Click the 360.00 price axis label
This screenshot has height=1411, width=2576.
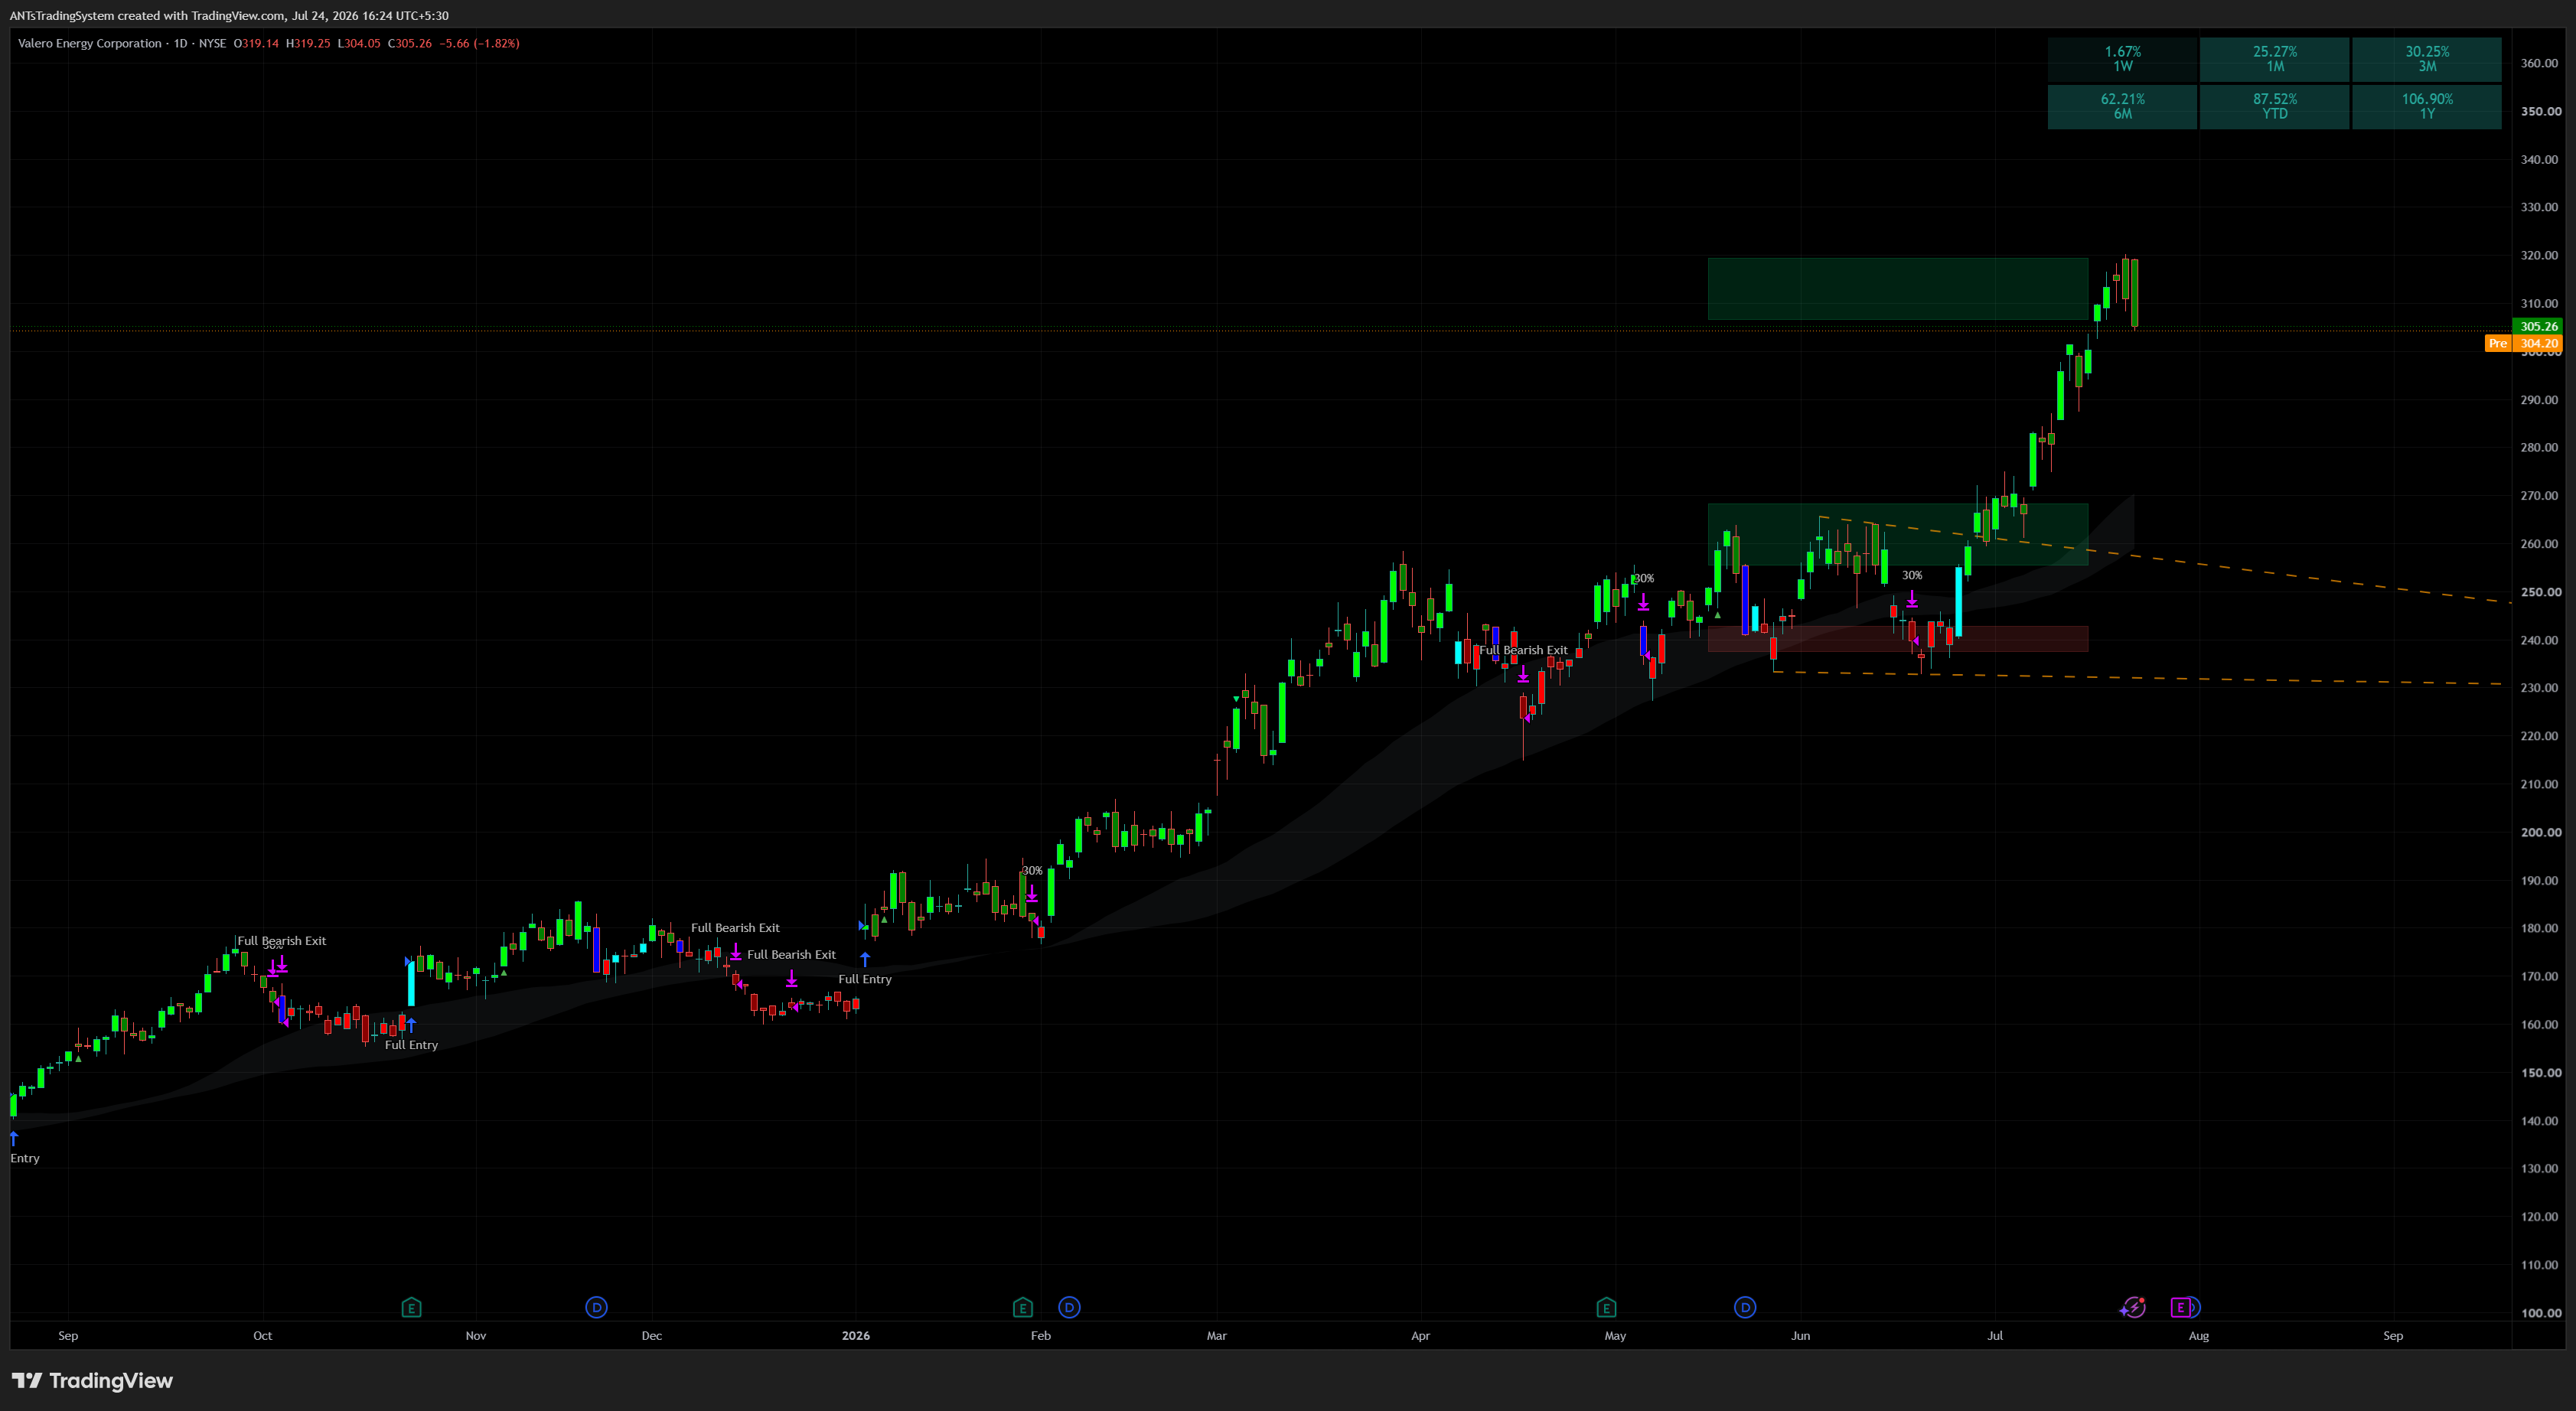coord(2539,63)
